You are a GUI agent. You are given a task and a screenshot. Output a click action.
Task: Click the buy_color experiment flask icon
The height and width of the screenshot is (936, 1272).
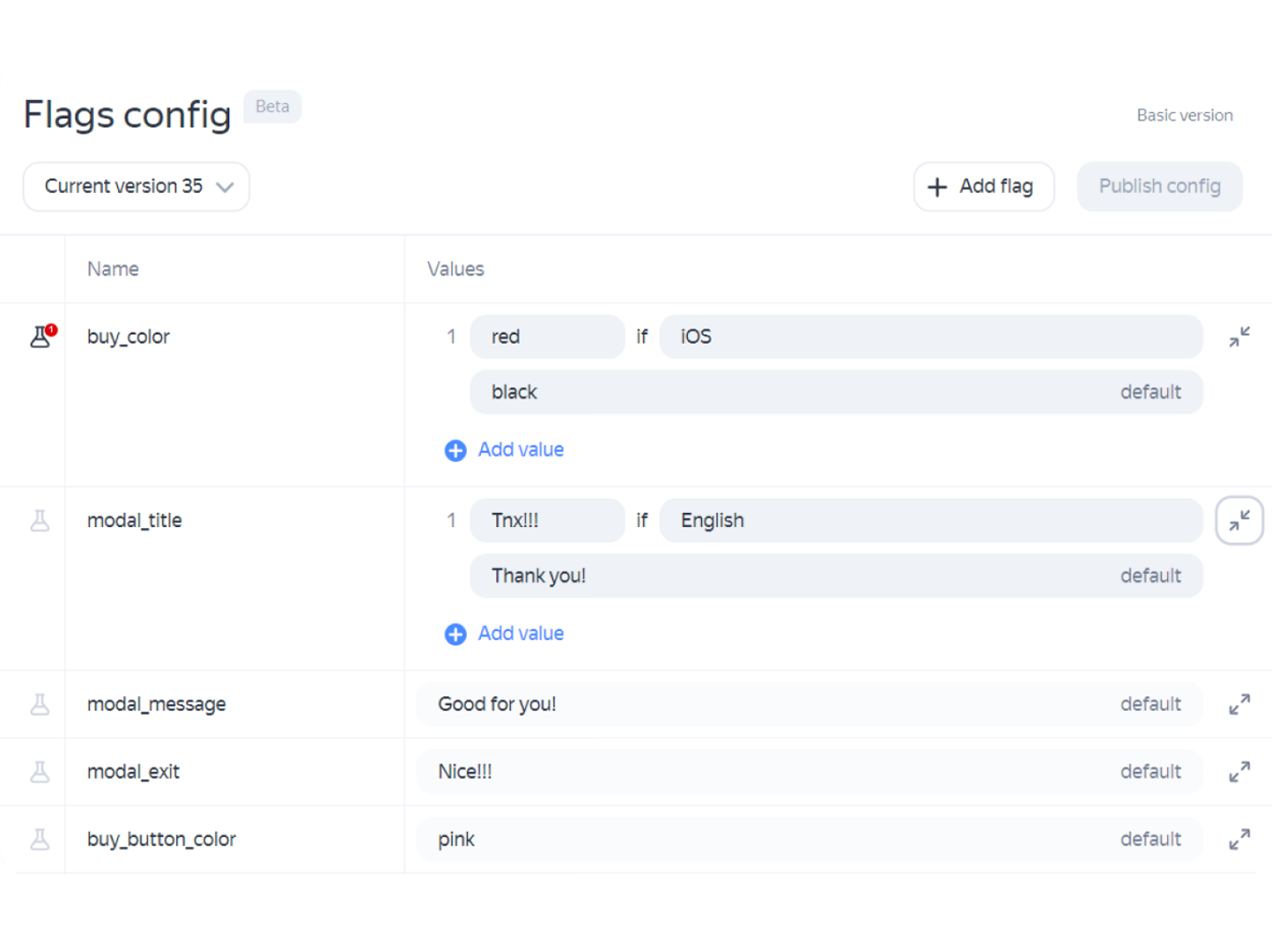40,337
